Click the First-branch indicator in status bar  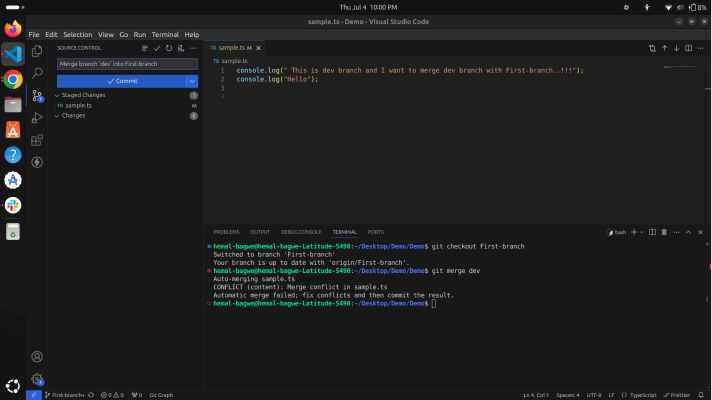click(x=65, y=395)
